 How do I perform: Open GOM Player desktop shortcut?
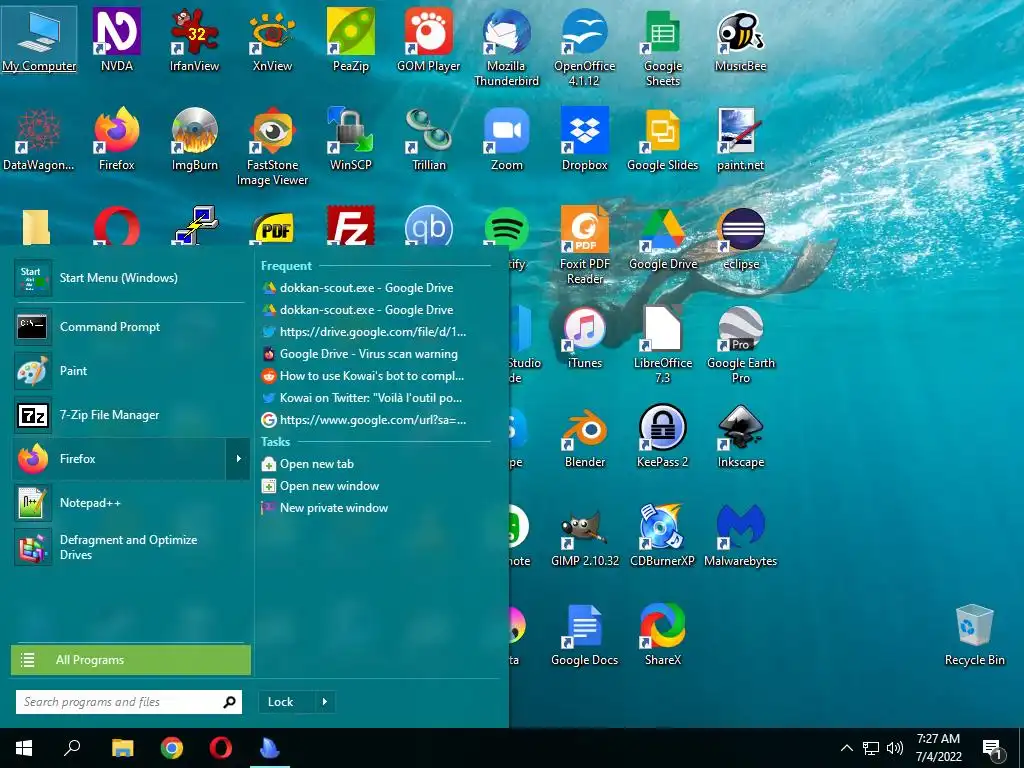click(428, 39)
